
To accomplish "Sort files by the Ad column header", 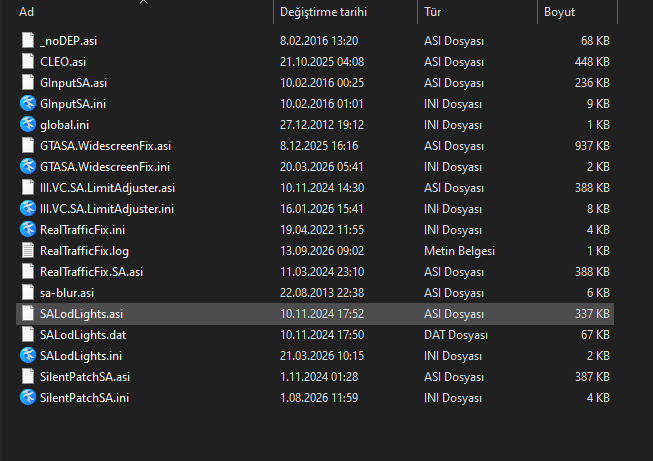I will click(26, 12).
